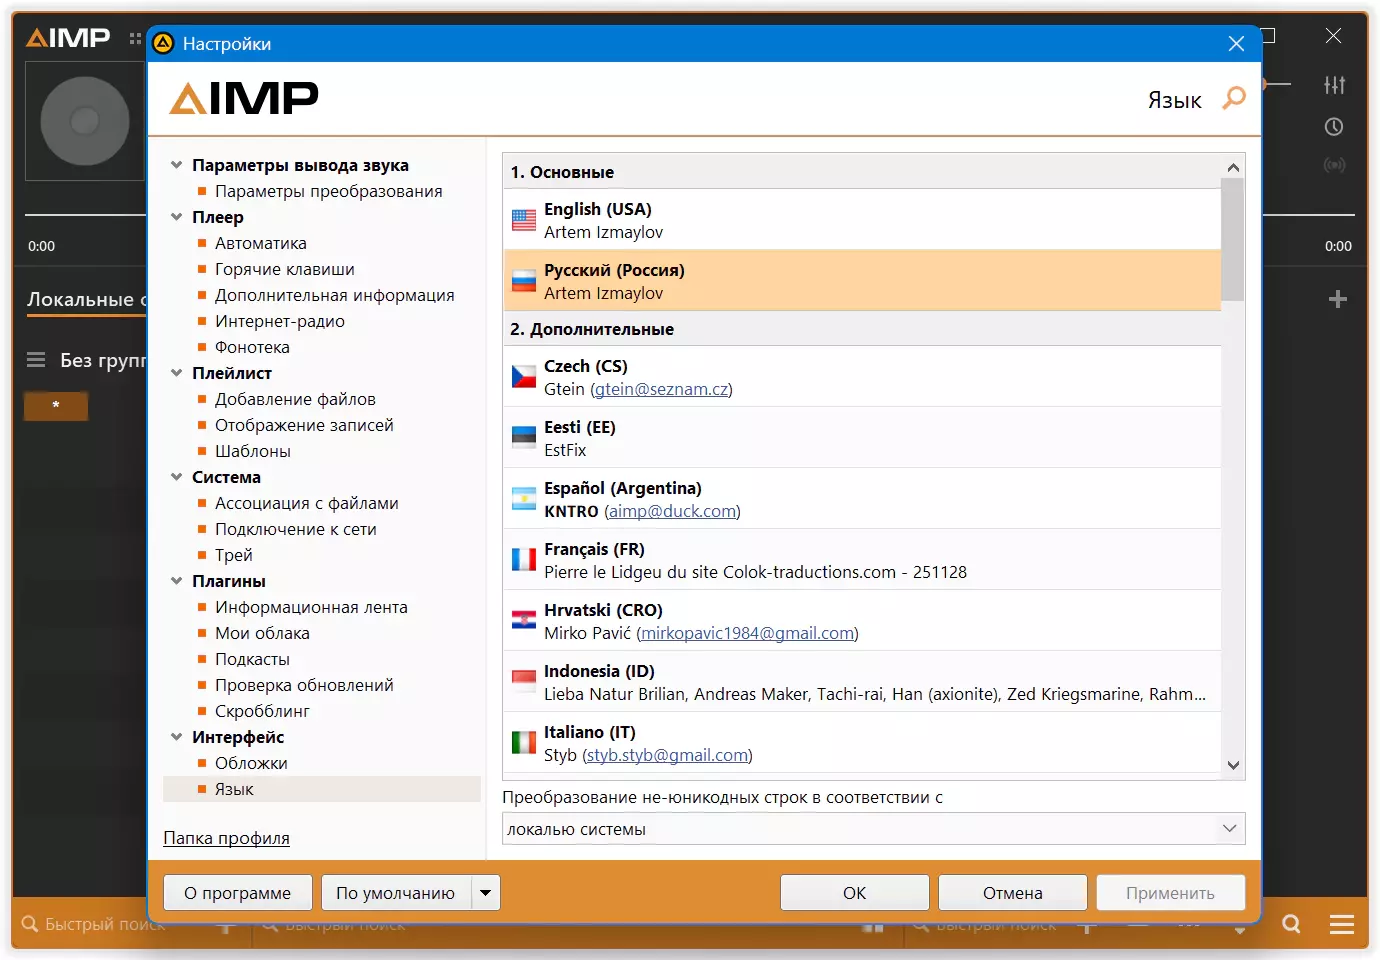Select Автоматика in the settings tree
The width and height of the screenshot is (1380, 960).
coord(261,243)
